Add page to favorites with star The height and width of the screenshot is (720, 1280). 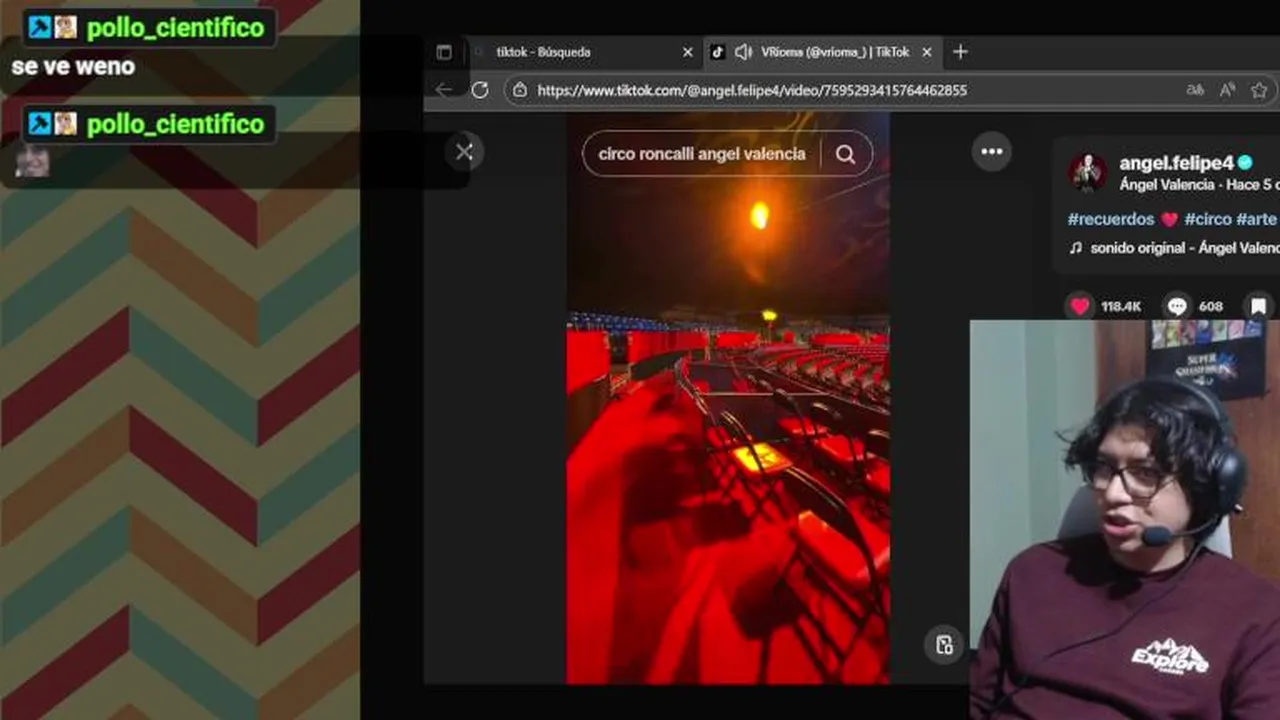tap(1259, 90)
